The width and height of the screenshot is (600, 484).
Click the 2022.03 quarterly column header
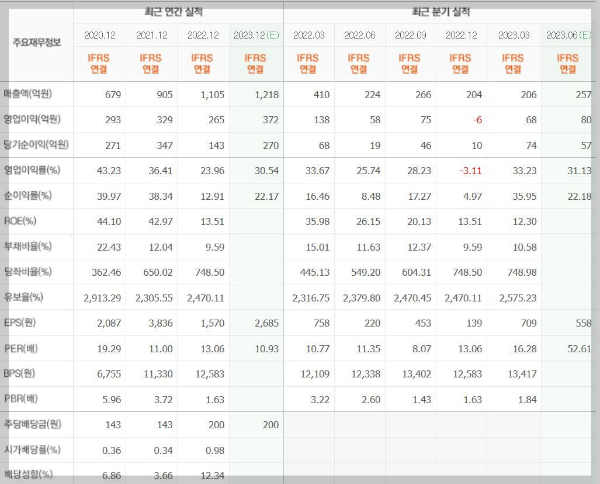pyautogui.click(x=309, y=35)
